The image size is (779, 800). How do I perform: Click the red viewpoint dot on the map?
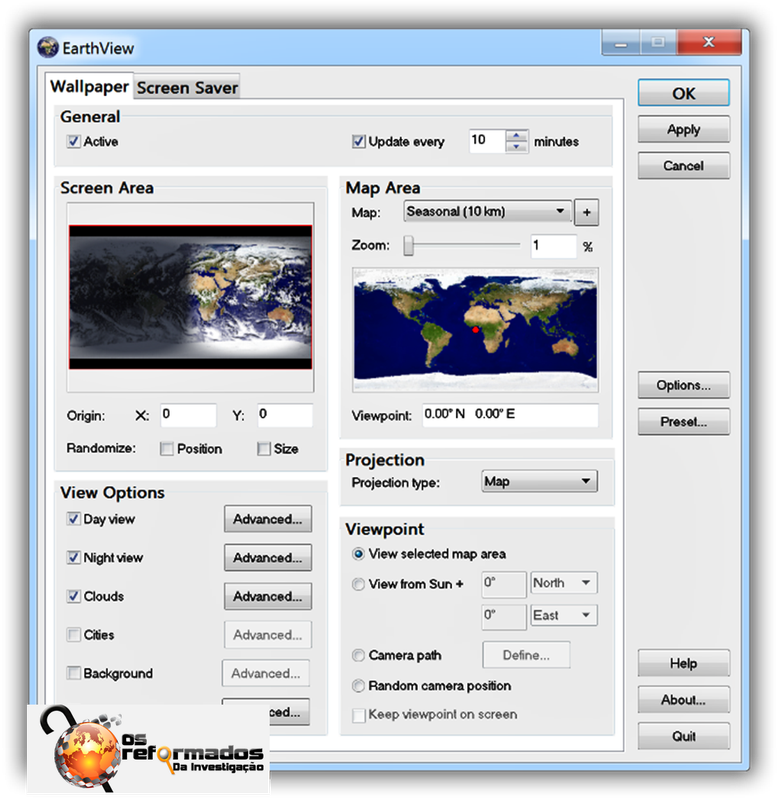pos(475,330)
